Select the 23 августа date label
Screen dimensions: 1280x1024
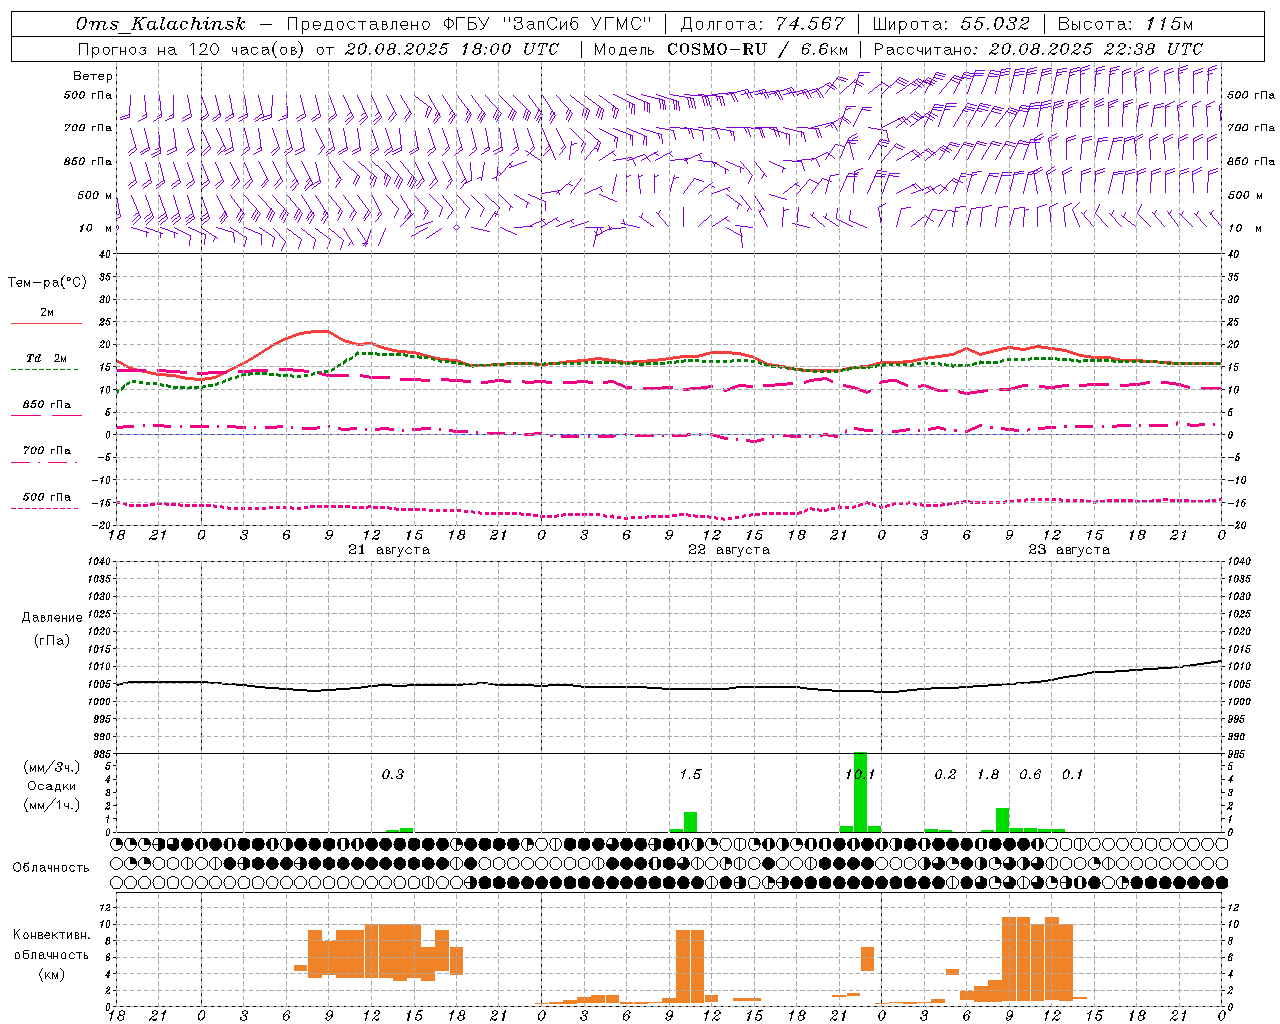pyautogui.click(x=1069, y=550)
